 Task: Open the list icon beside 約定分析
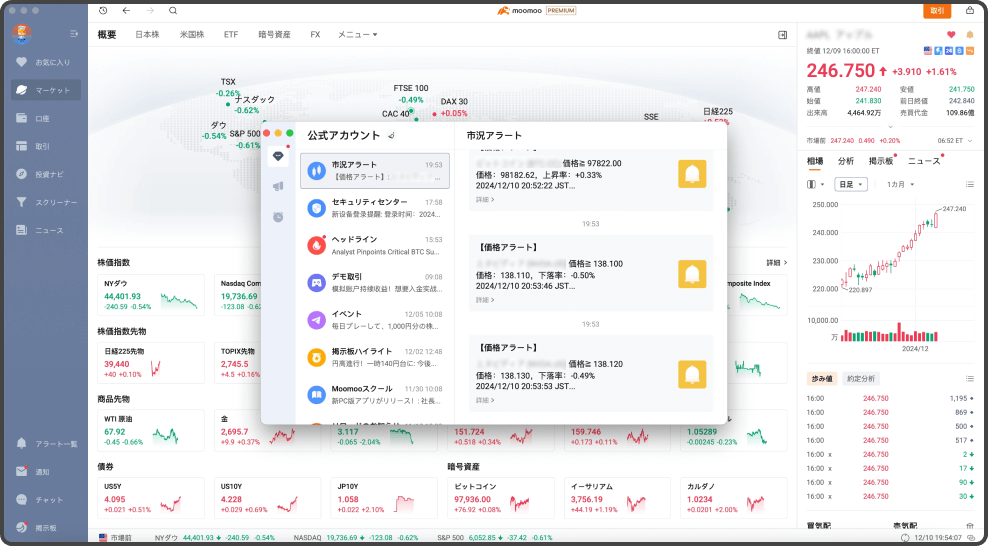pos(970,378)
